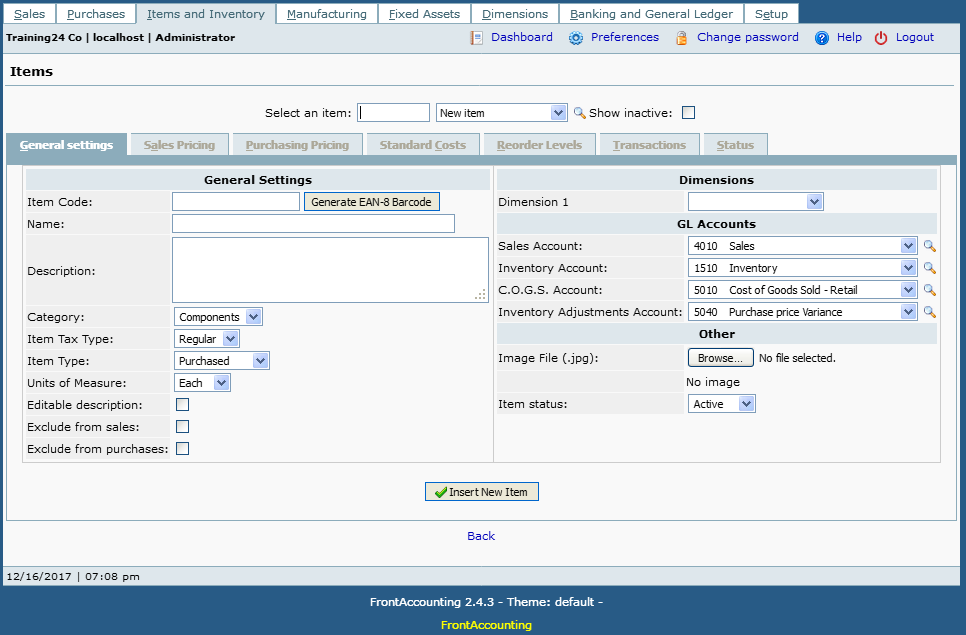Viewport: 966px width, 635px height.
Task: Click search icon beside C.O.G.S. Account
Action: point(930,290)
